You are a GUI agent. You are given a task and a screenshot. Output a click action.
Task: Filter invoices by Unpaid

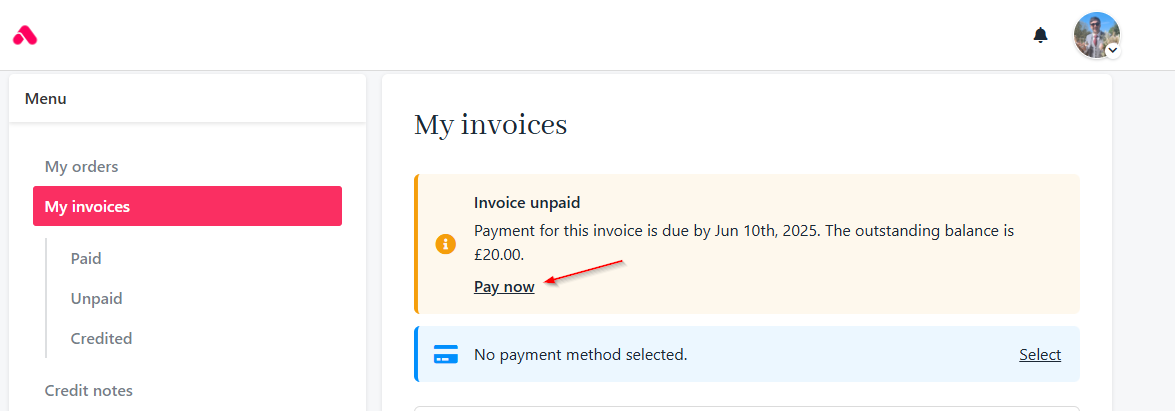coord(97,298)
